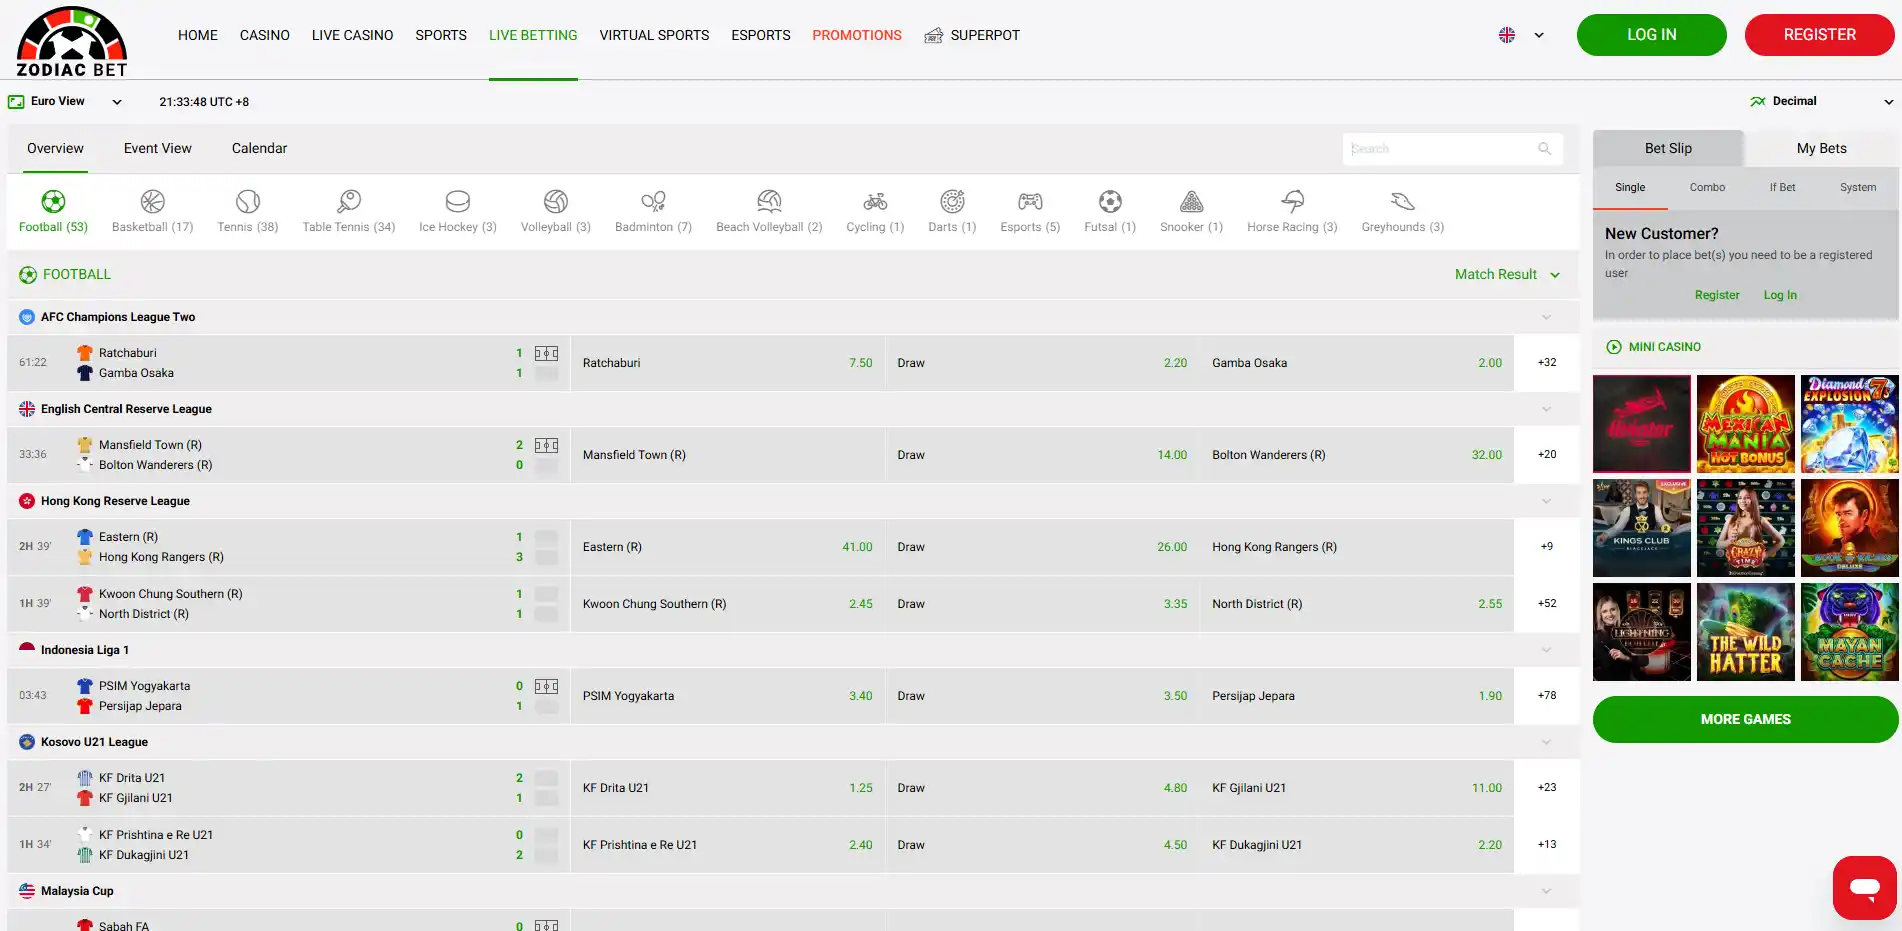The width and height of the screenshot is (1902, 931).
Task: Open the Mexican Mania casino game thumbnail
Action: pyautogui.click(x=1745, y=424)
